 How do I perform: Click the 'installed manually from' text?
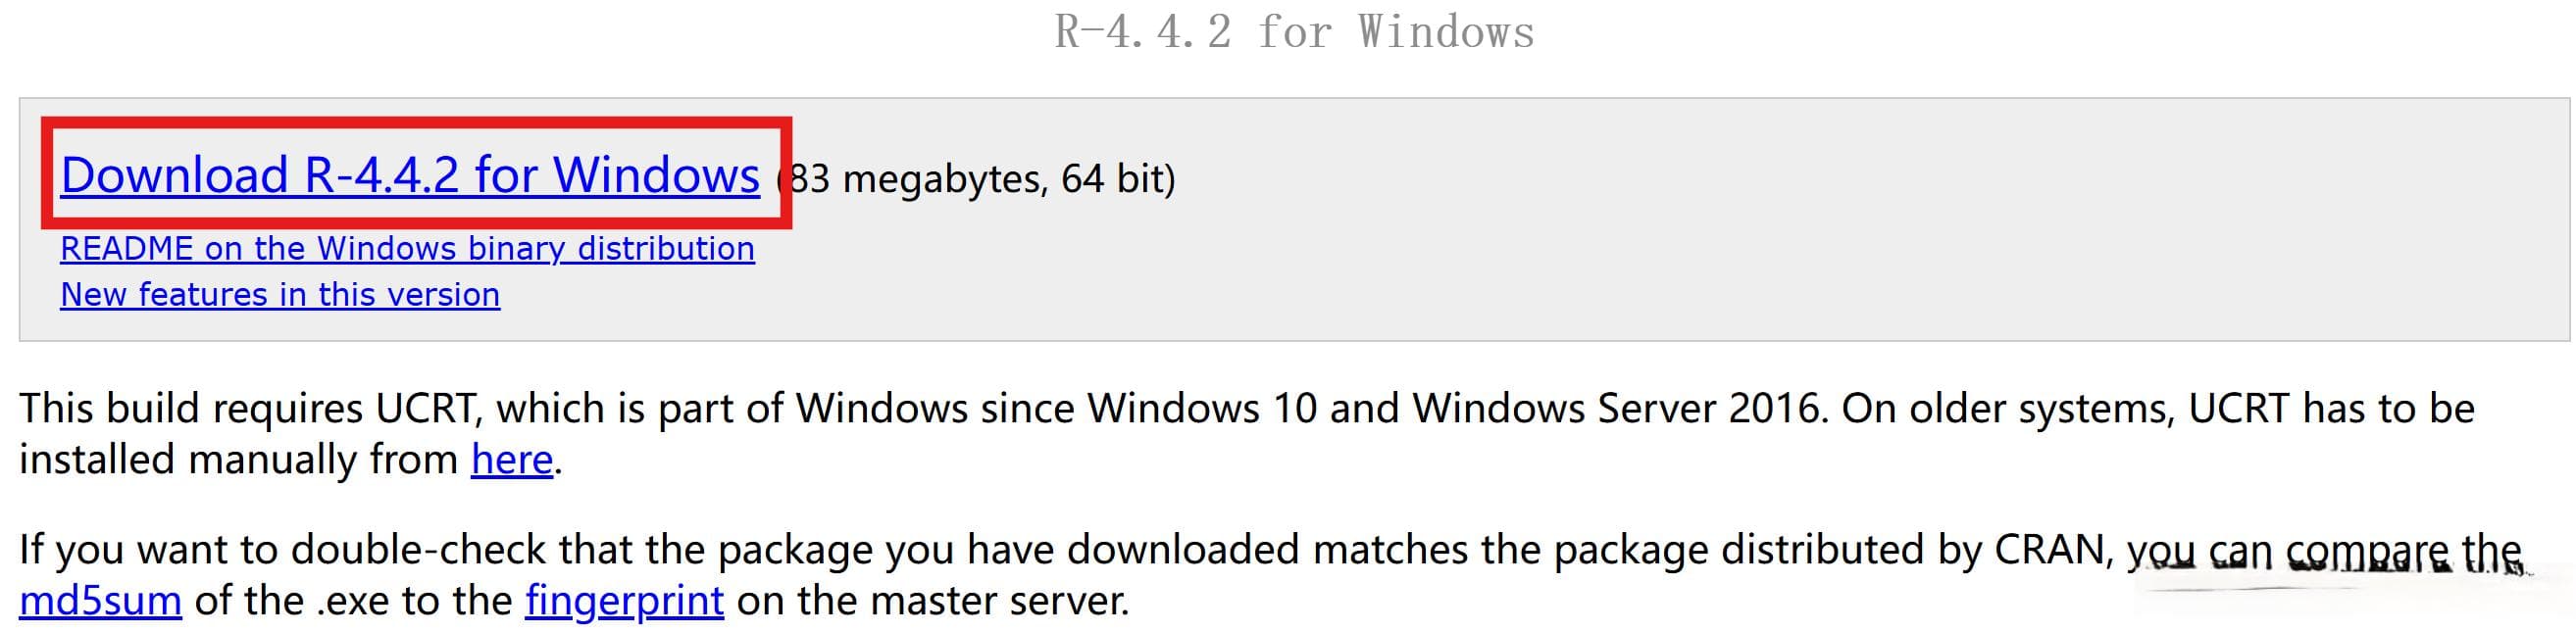point(238,459)
